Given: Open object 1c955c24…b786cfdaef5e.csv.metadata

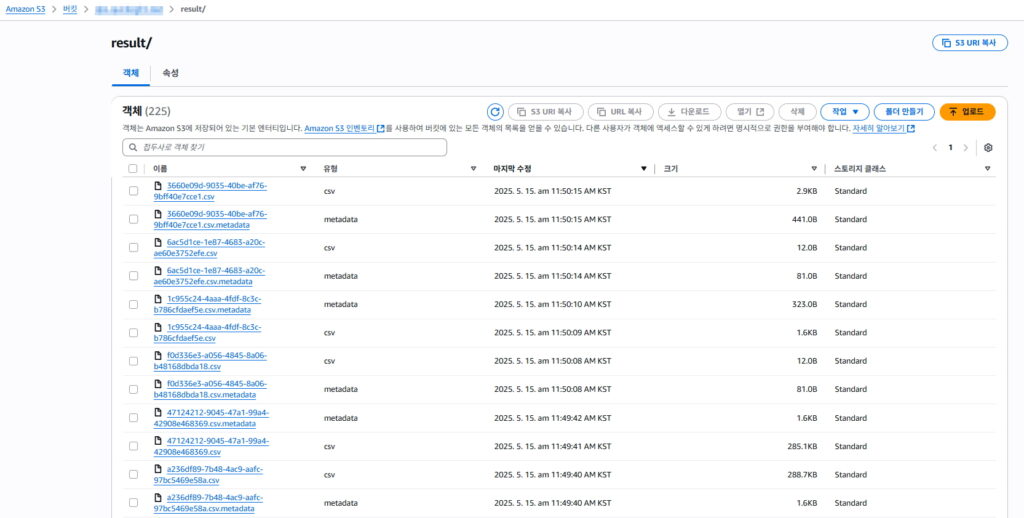Looking at the screenshot, I should pyautogui.click(x=208, y=304).
